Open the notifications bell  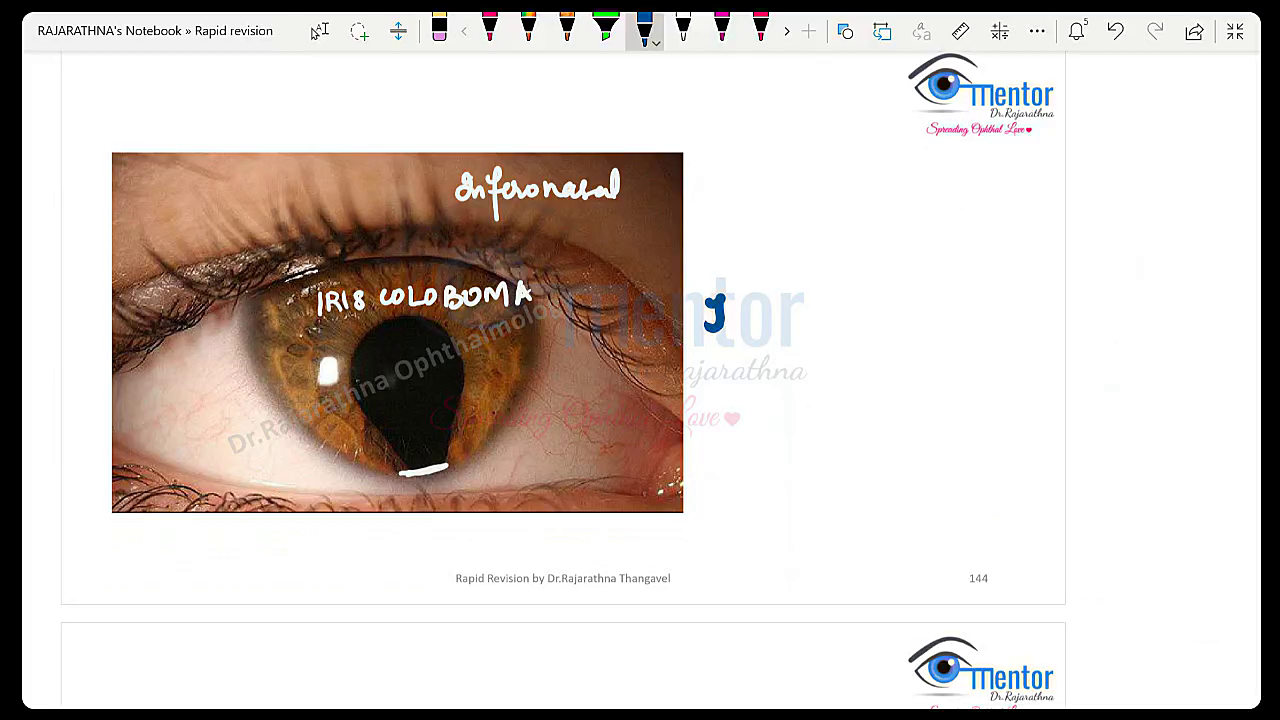[x=1076, y=32]
